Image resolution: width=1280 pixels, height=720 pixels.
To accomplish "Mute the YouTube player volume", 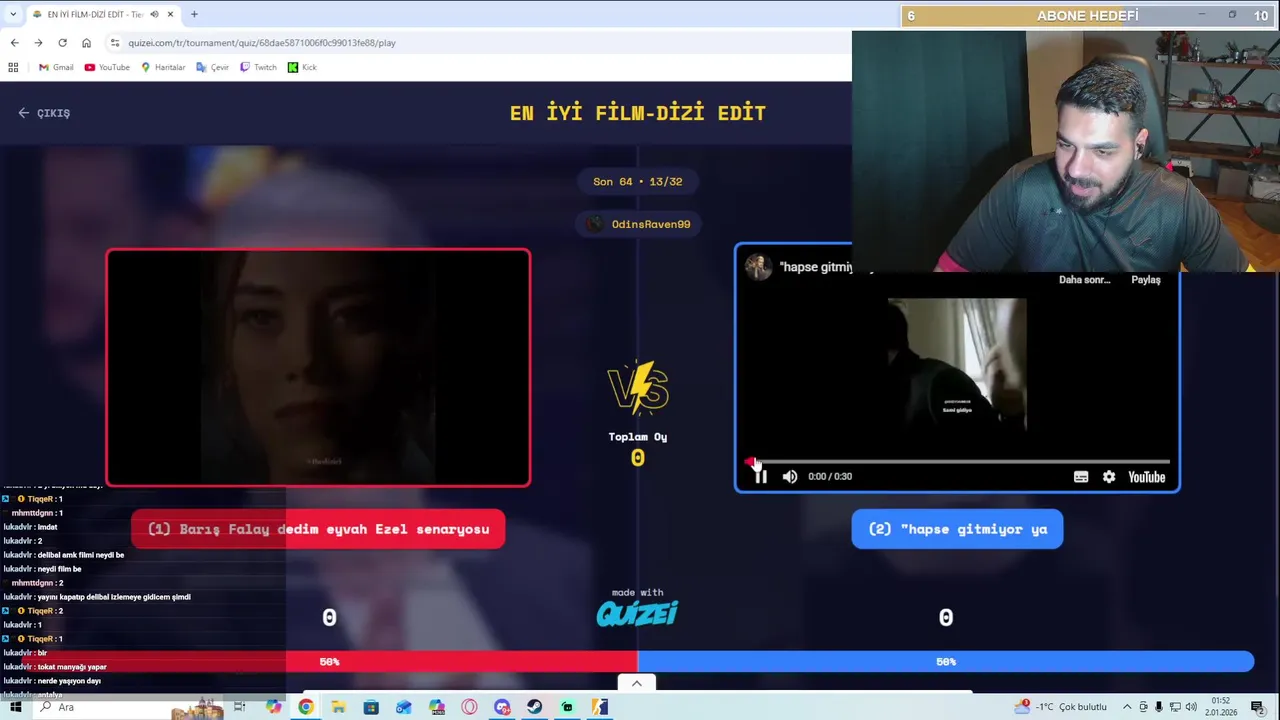I will point(790,477).
